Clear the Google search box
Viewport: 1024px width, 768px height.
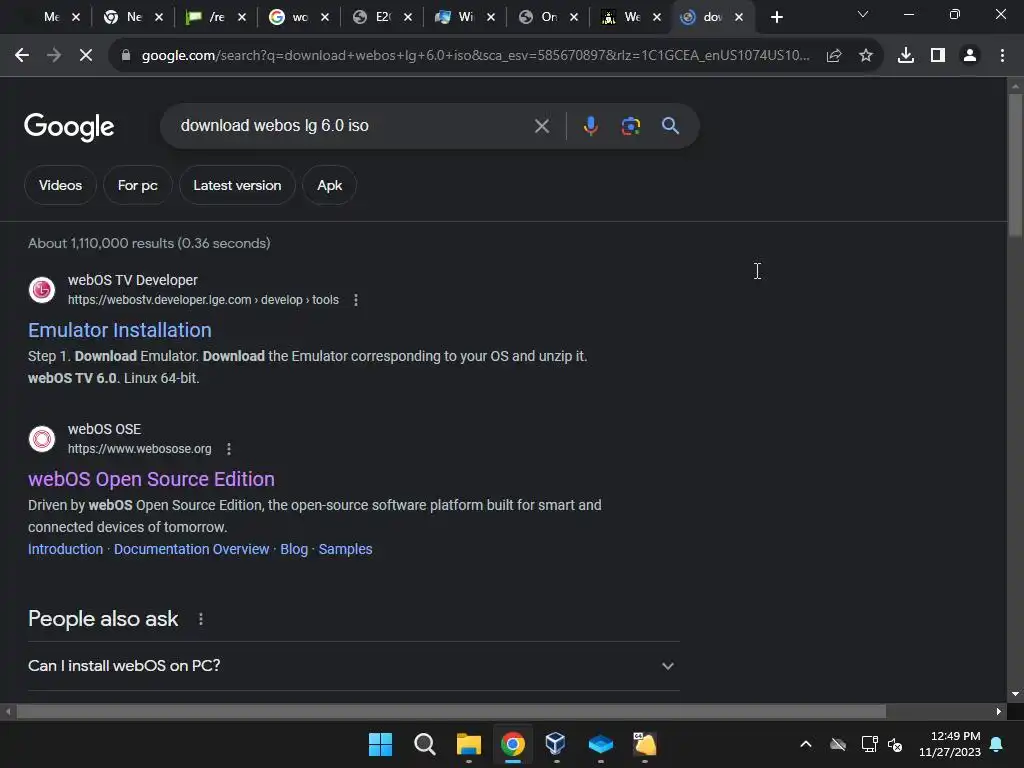(x=541, y=126)
